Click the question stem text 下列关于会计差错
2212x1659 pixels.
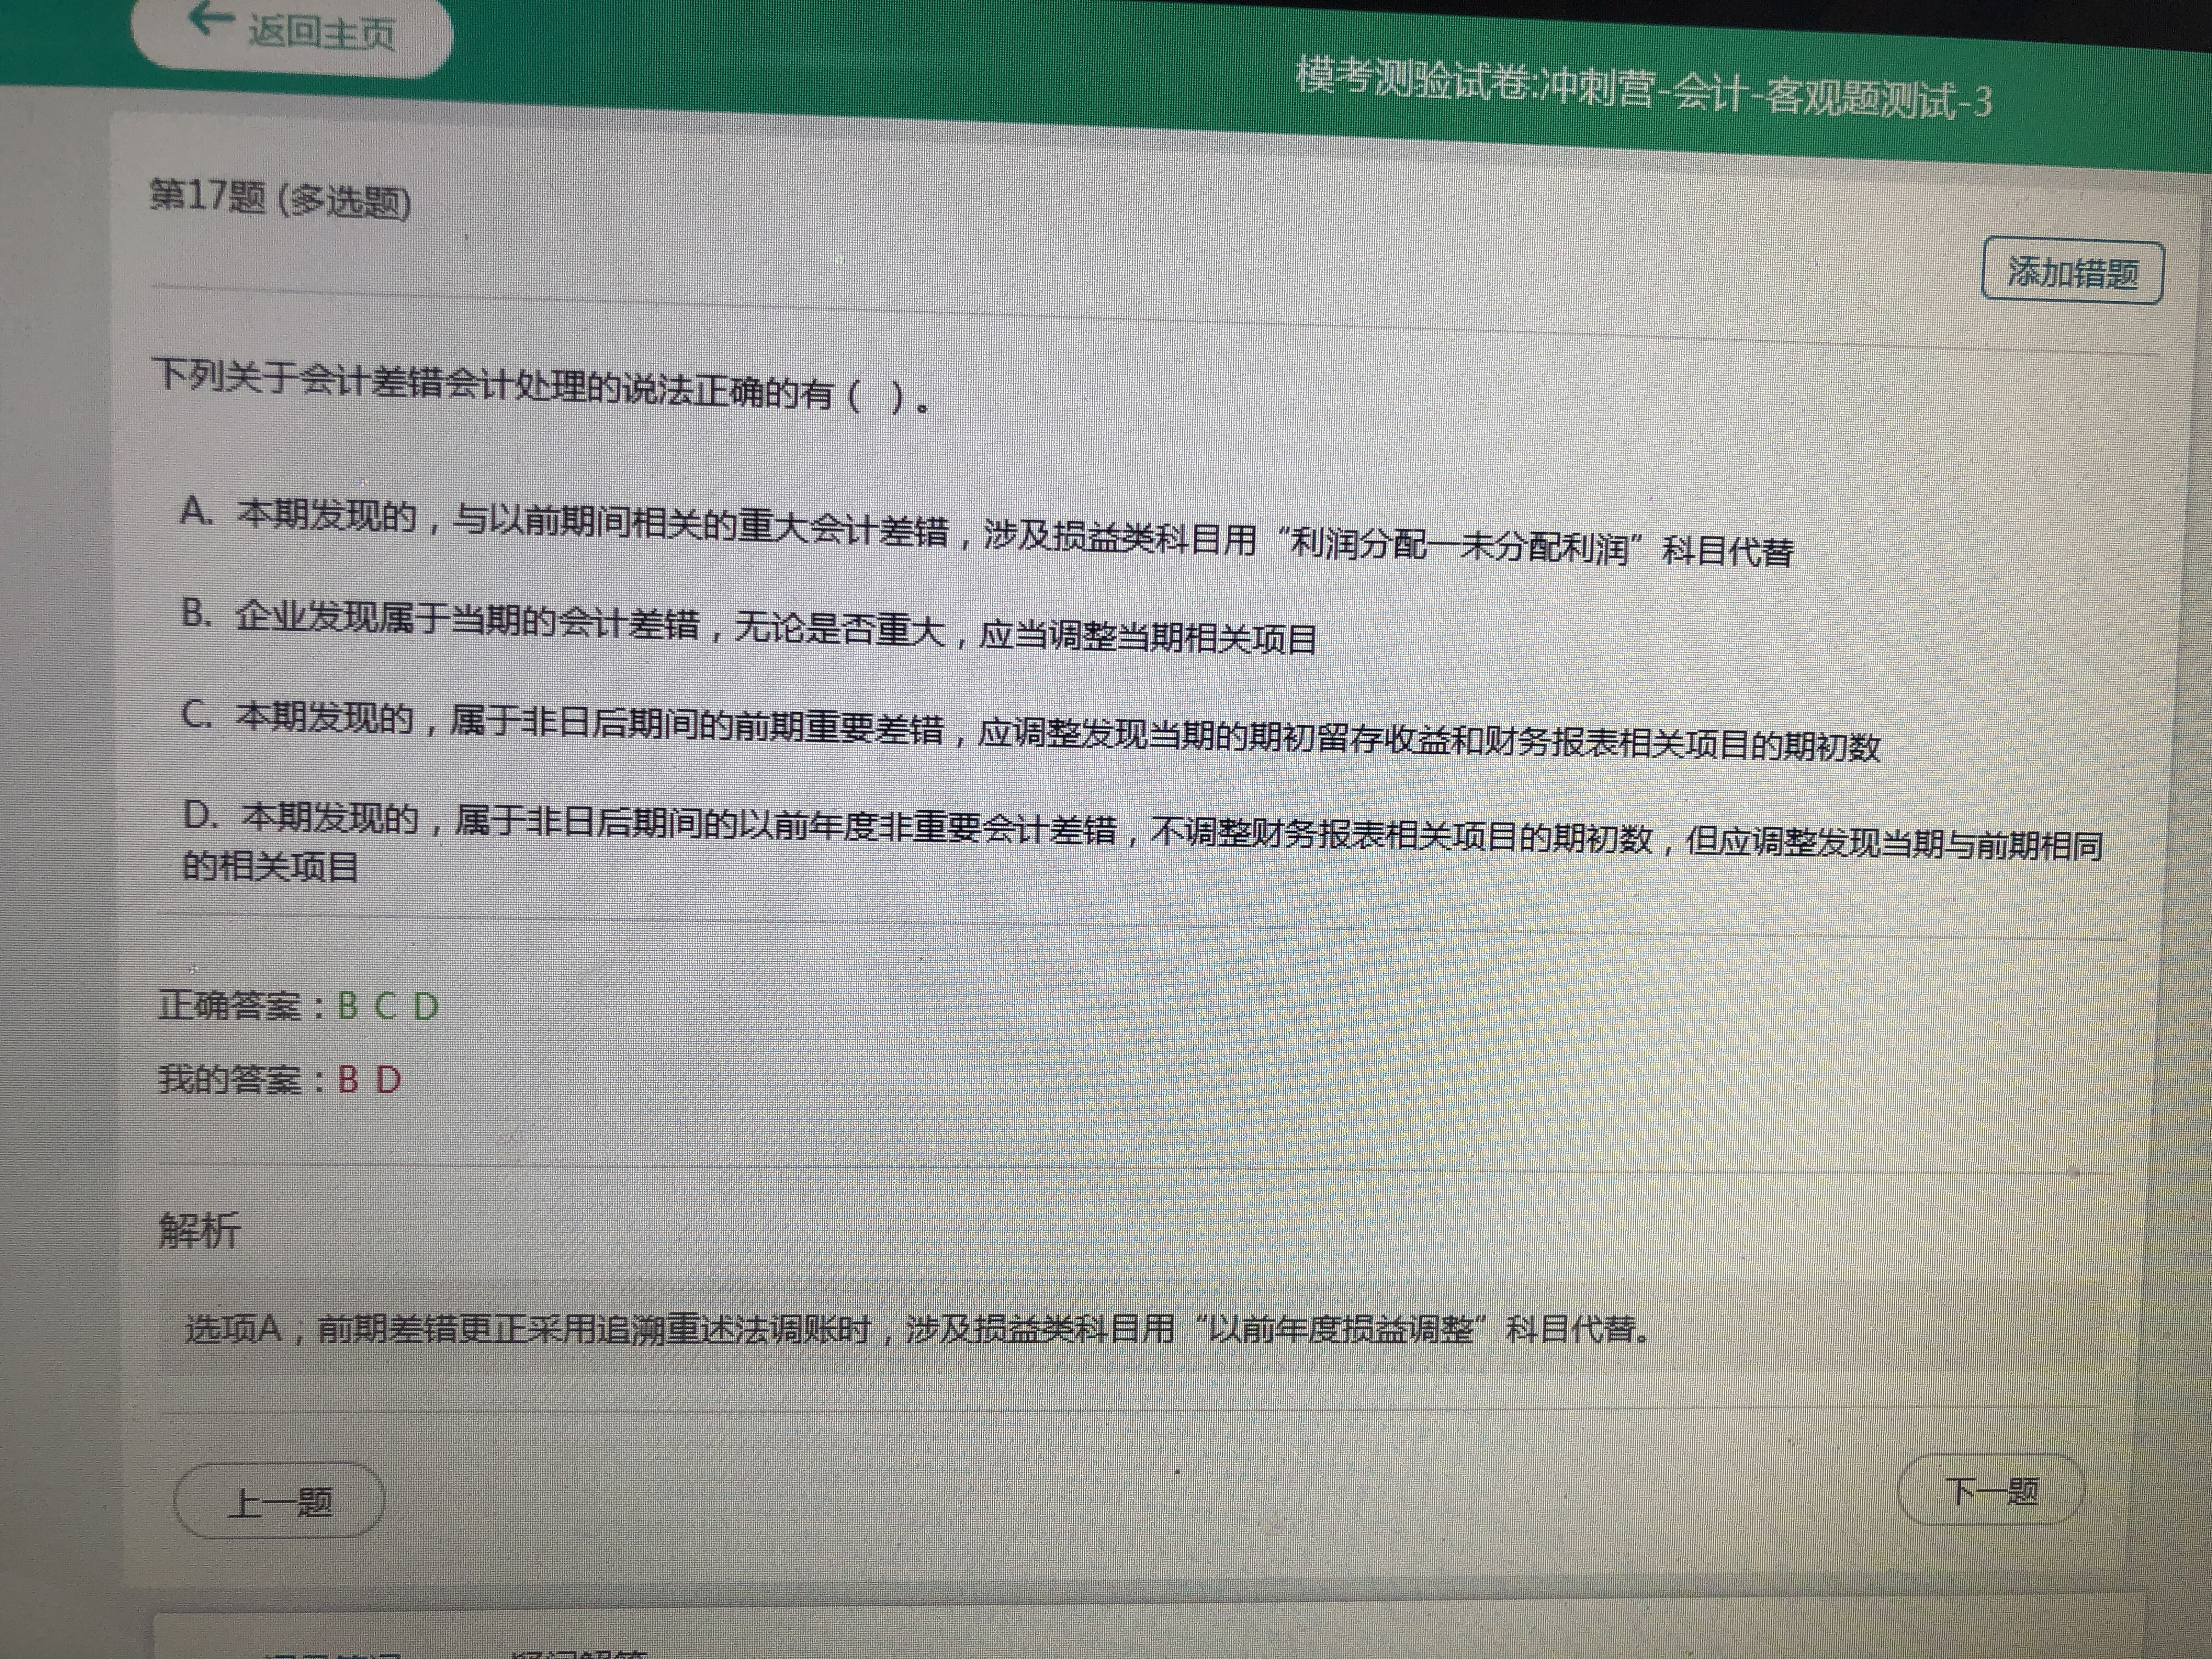tap(540, 387)
